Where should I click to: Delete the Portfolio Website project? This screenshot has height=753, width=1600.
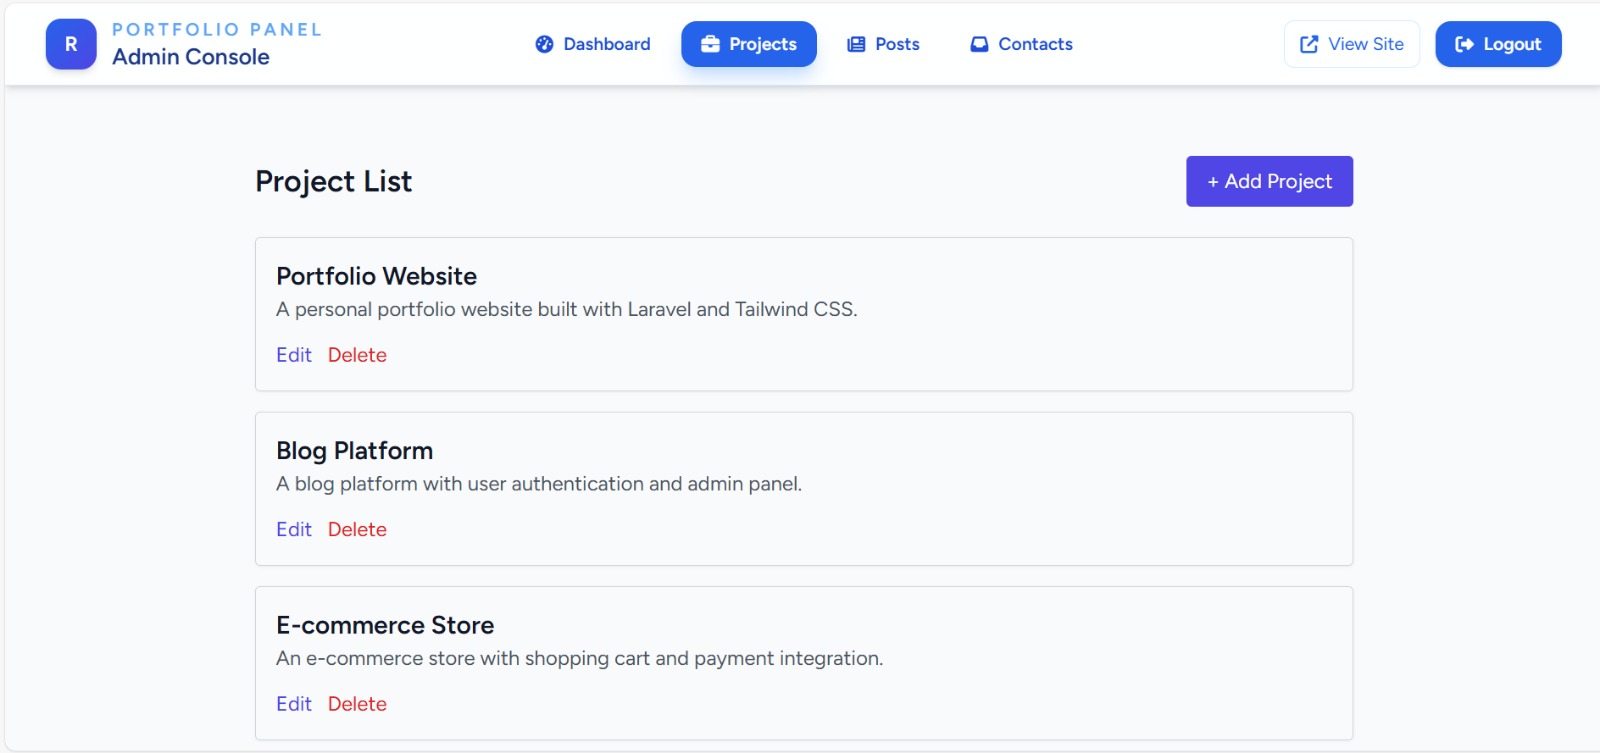357,355
